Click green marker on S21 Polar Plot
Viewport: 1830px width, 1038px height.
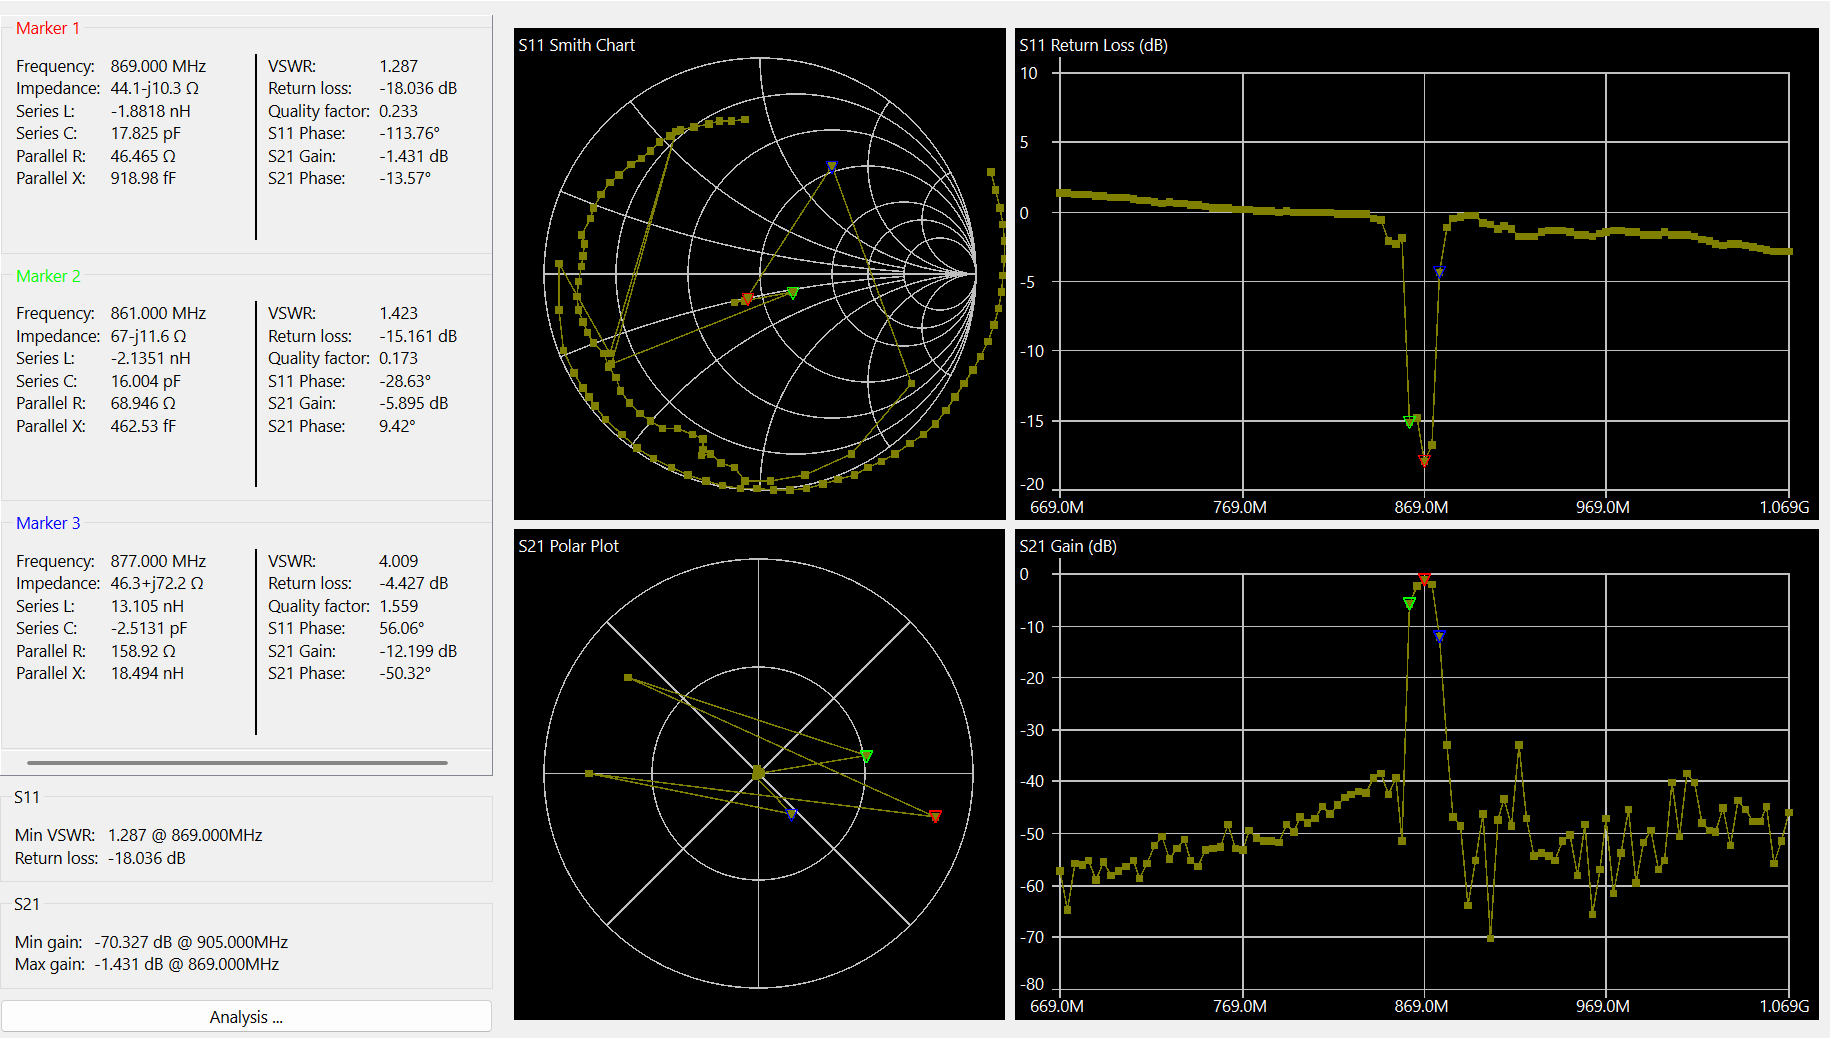point(866,756)
